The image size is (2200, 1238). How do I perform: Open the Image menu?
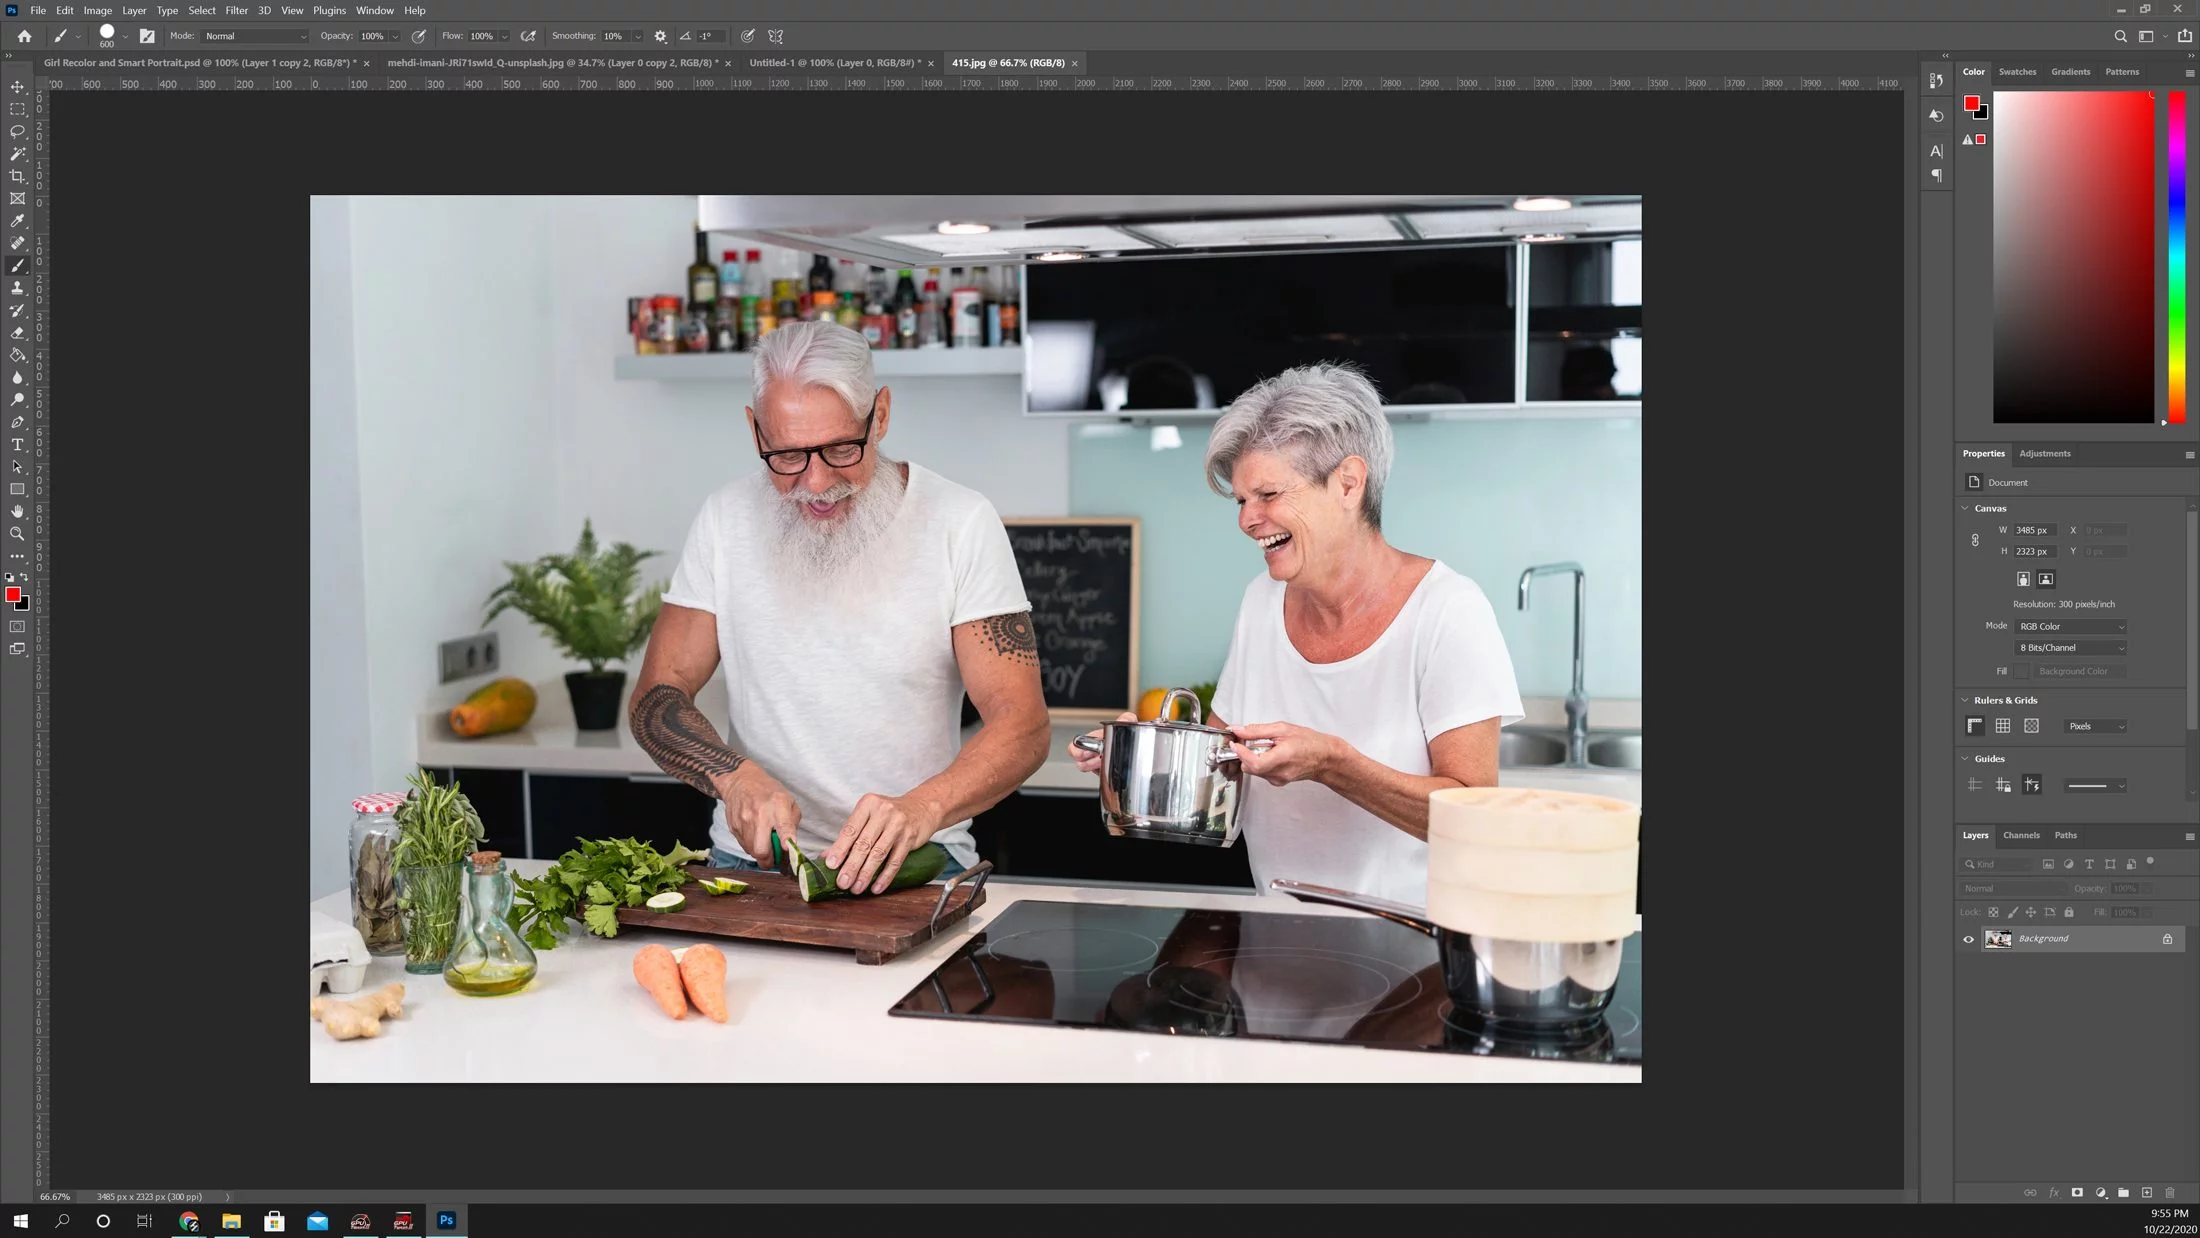pos(97,10)
